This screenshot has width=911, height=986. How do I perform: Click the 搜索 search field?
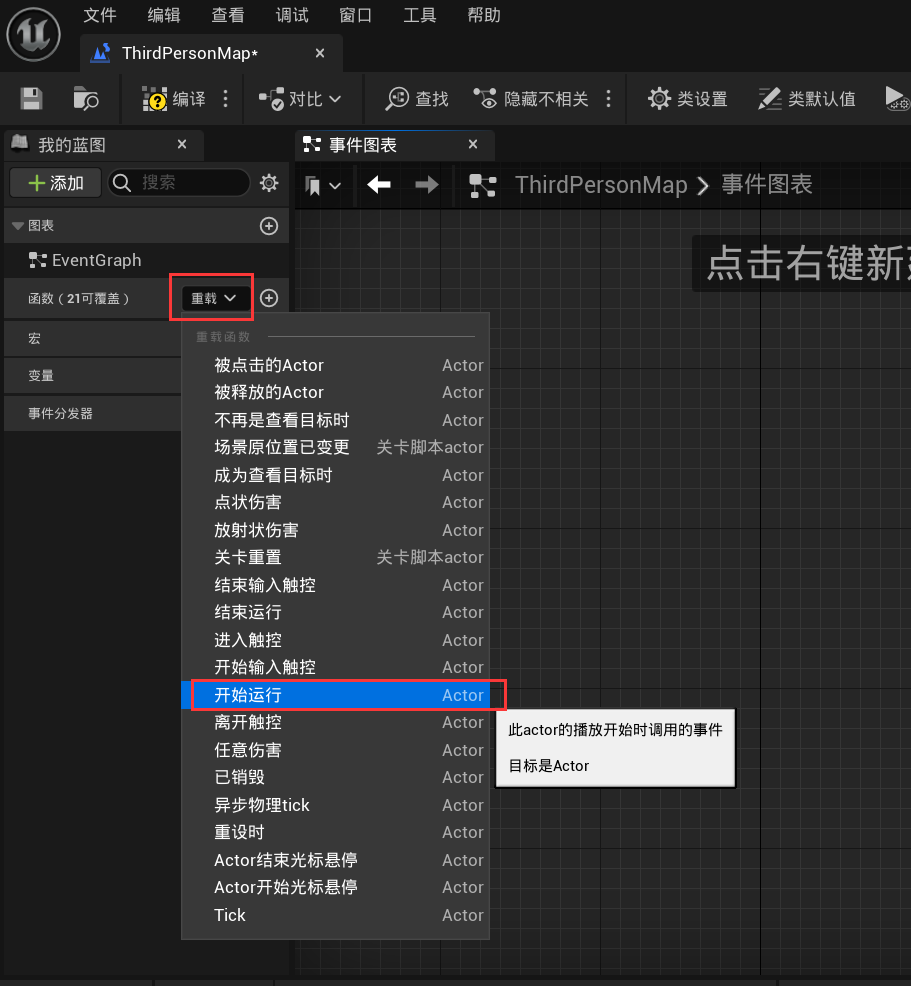pyautogui.click(x=179, y=183)
